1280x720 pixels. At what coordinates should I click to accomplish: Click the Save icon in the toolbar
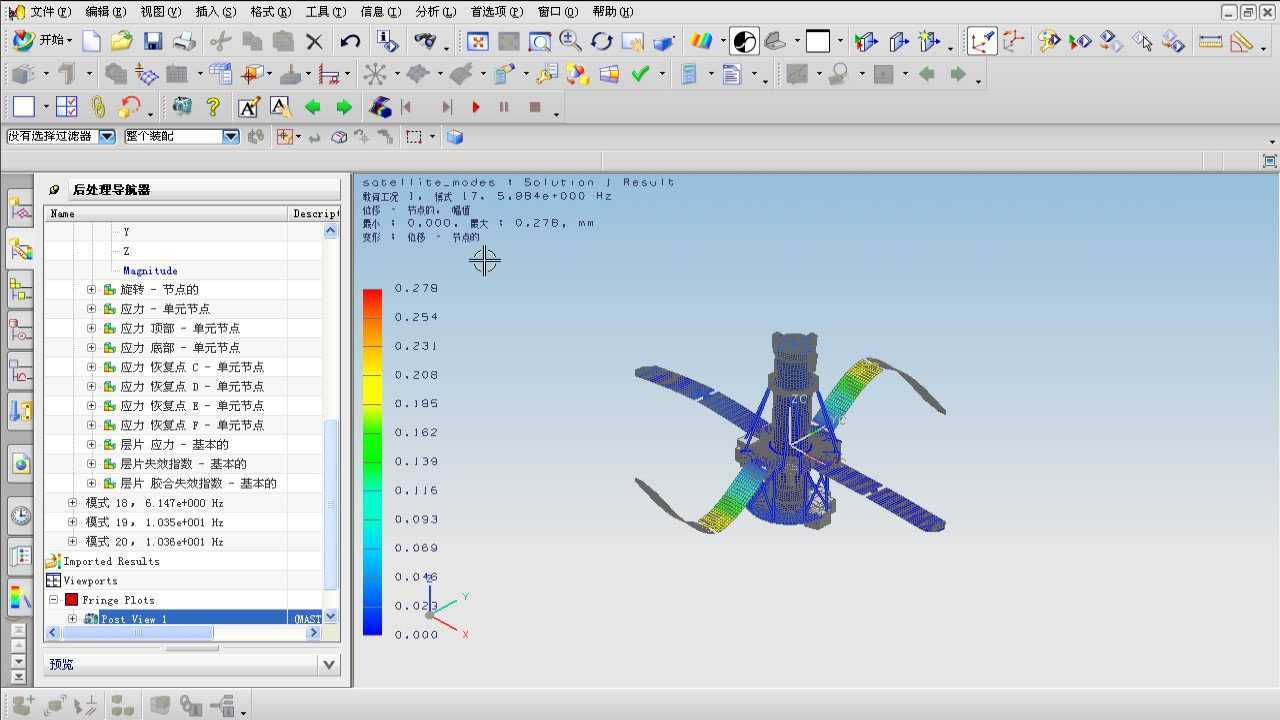tap(152, 41)
